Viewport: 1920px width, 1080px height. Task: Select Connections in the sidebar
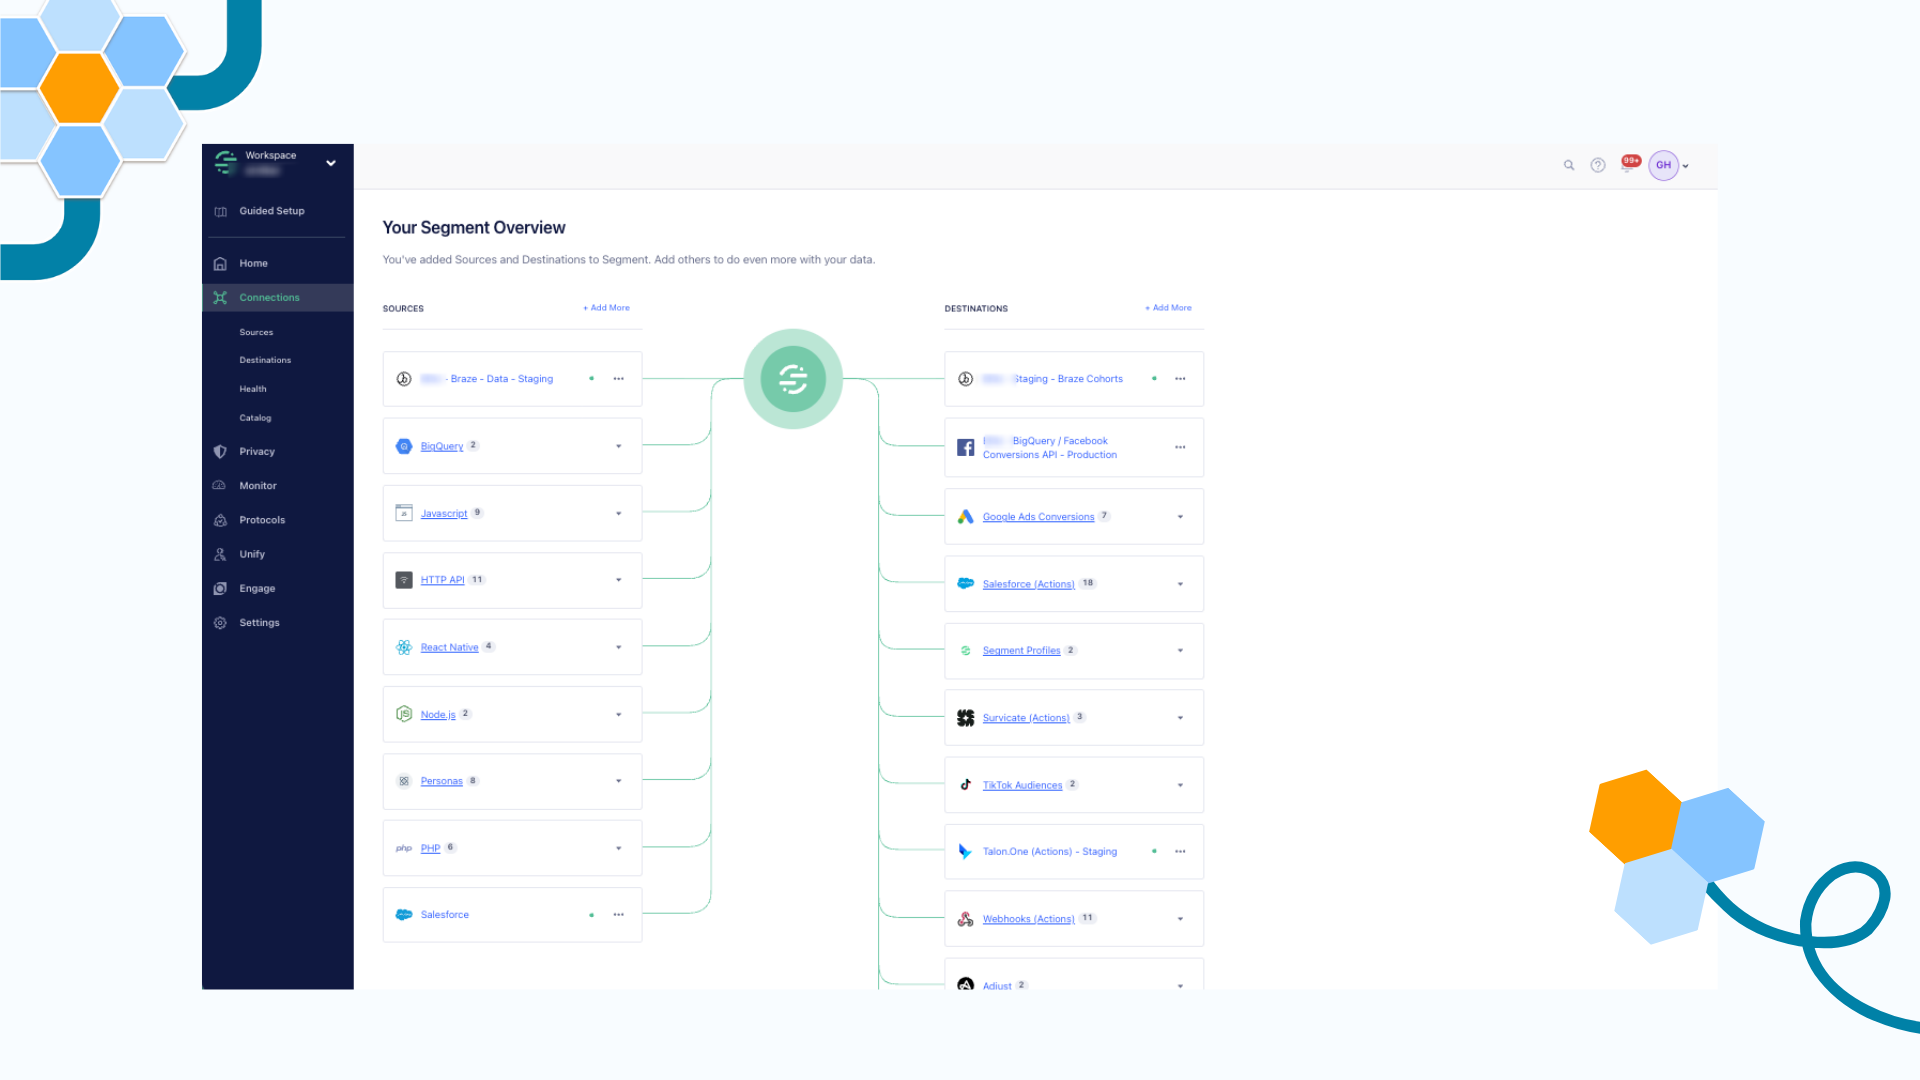click(277, 298)
